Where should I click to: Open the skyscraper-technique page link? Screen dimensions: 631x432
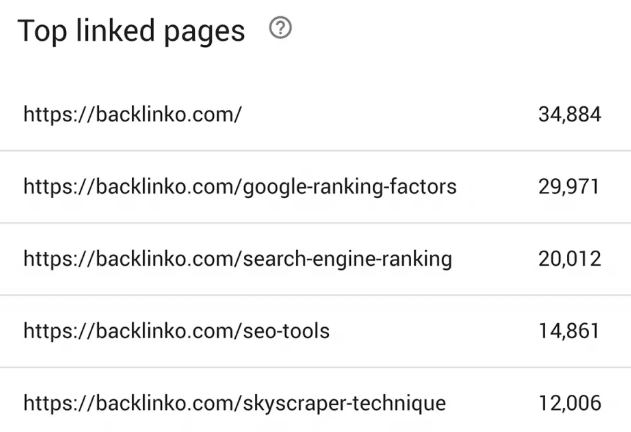tap(234, 404)
